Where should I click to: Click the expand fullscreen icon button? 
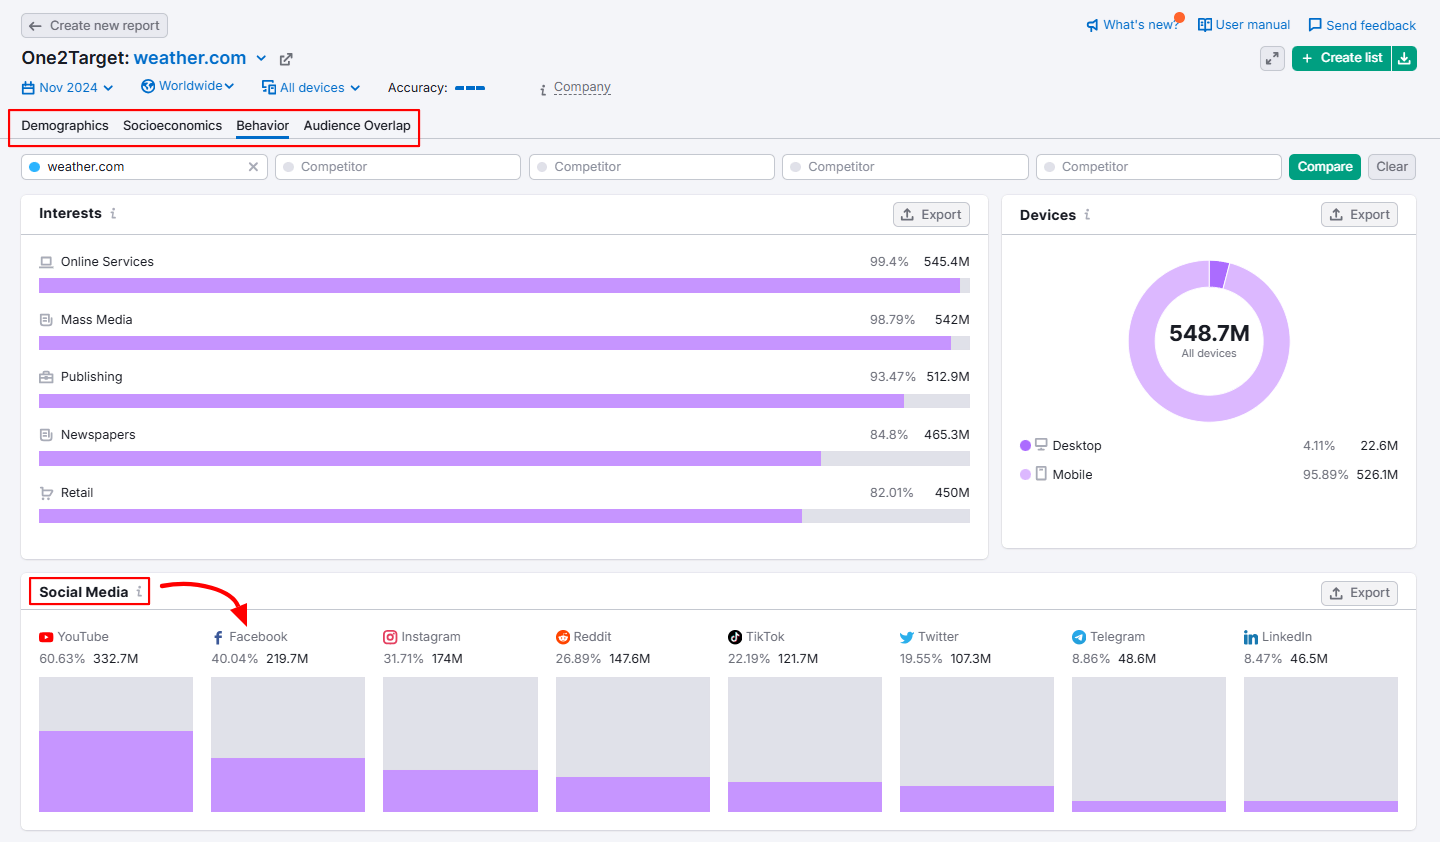(1272, 58)
